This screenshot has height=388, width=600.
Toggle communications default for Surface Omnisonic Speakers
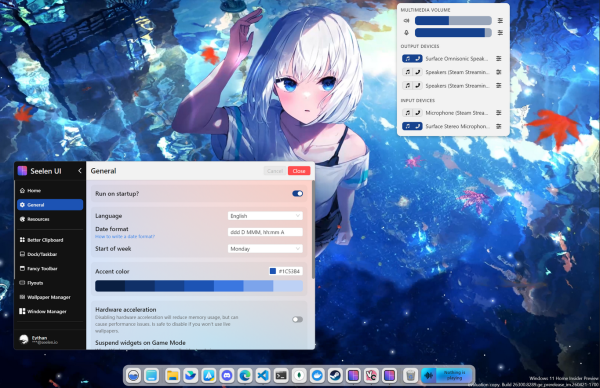417,59
